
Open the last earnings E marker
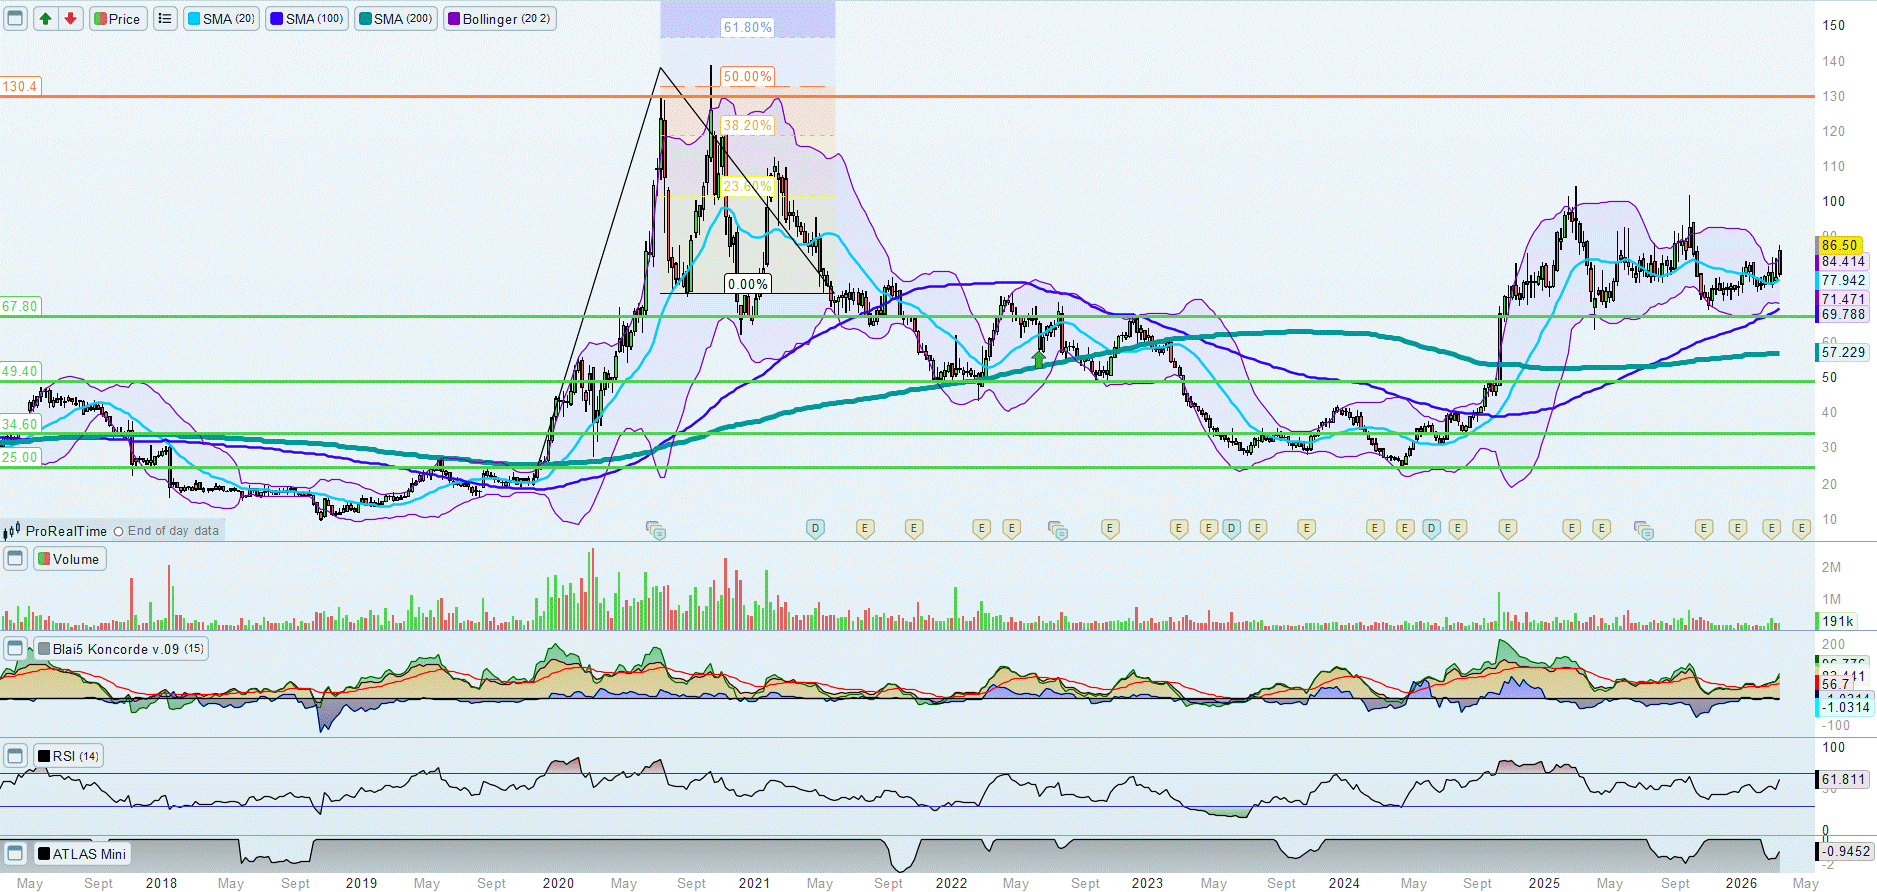pos(1801,528)
